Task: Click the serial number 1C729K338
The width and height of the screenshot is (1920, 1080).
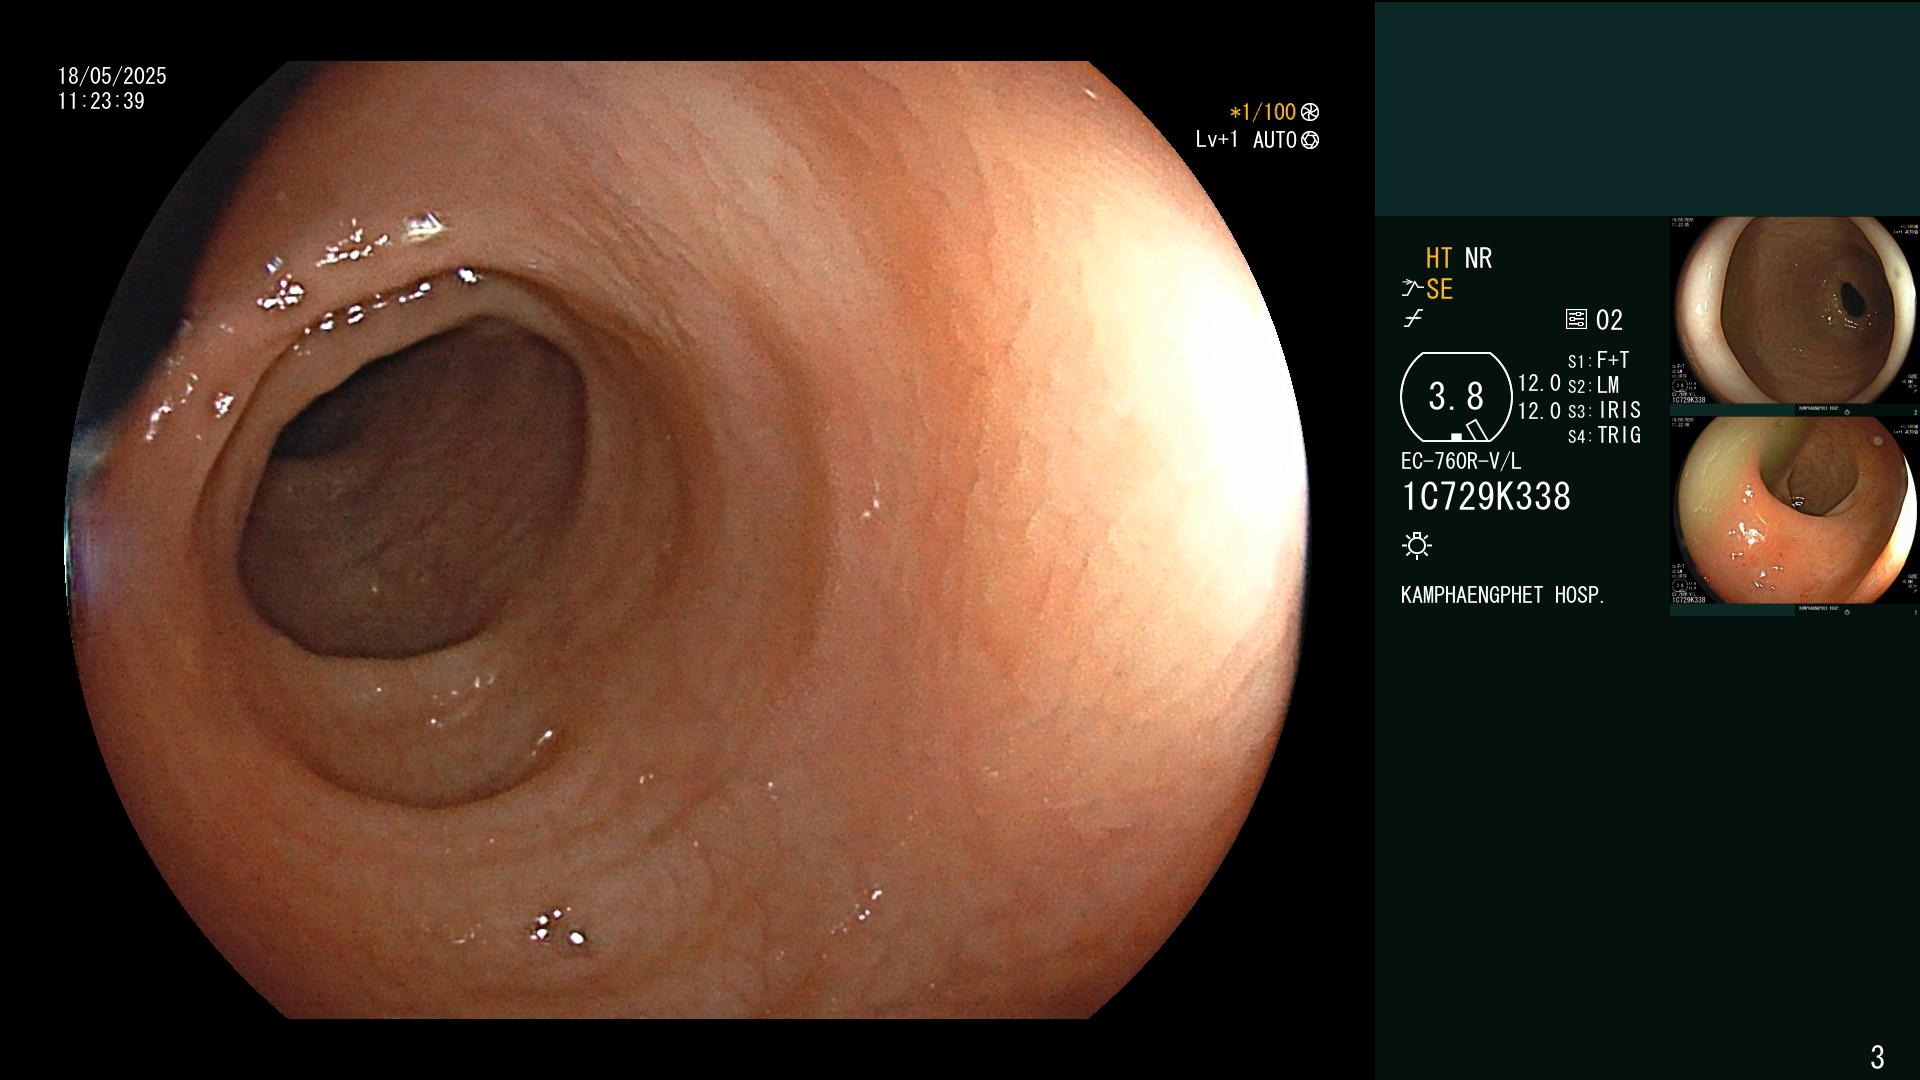Action: (x=1486, y=497)
